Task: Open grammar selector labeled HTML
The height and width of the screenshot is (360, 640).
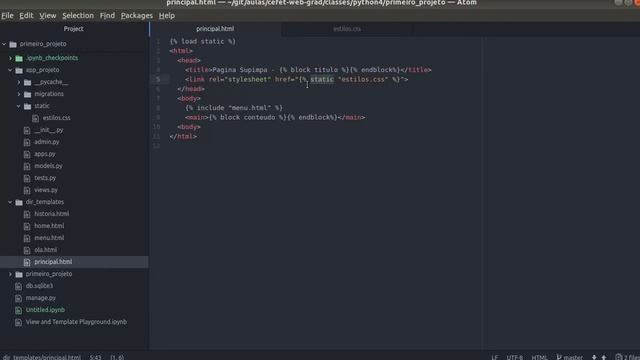Action: pos(539,357)
